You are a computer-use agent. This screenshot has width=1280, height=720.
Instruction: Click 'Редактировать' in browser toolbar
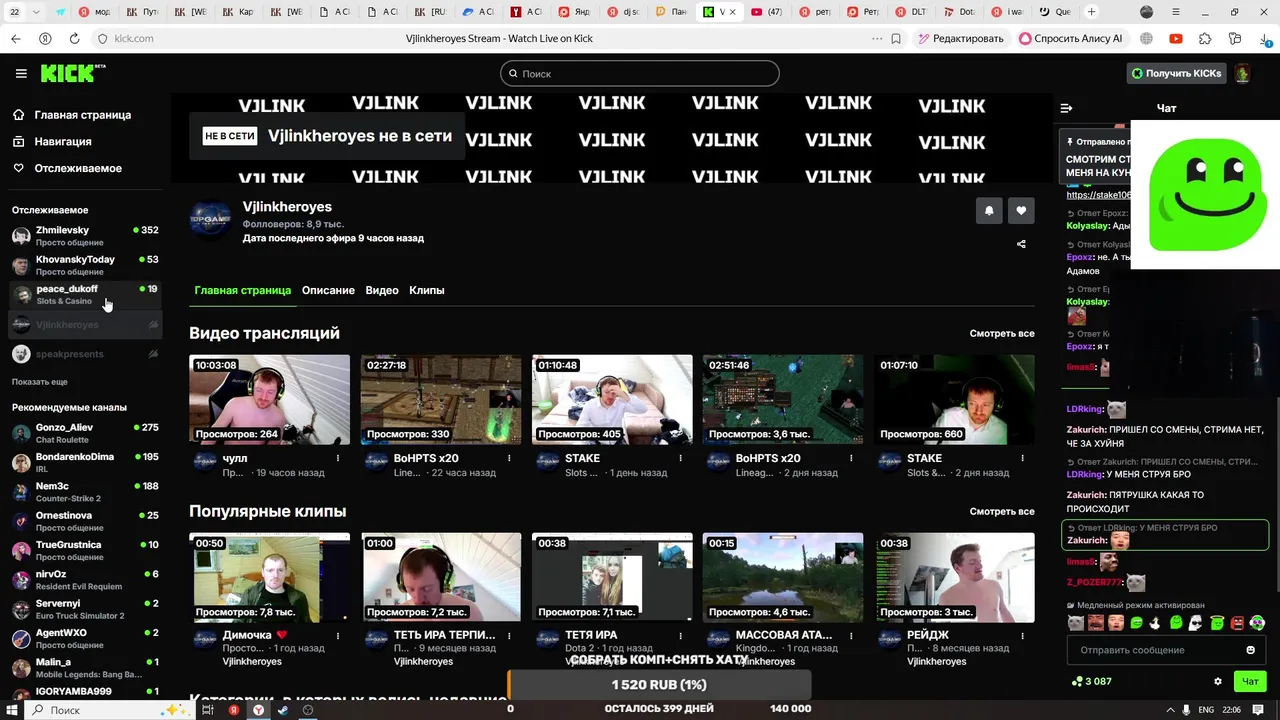pos(960,38)
